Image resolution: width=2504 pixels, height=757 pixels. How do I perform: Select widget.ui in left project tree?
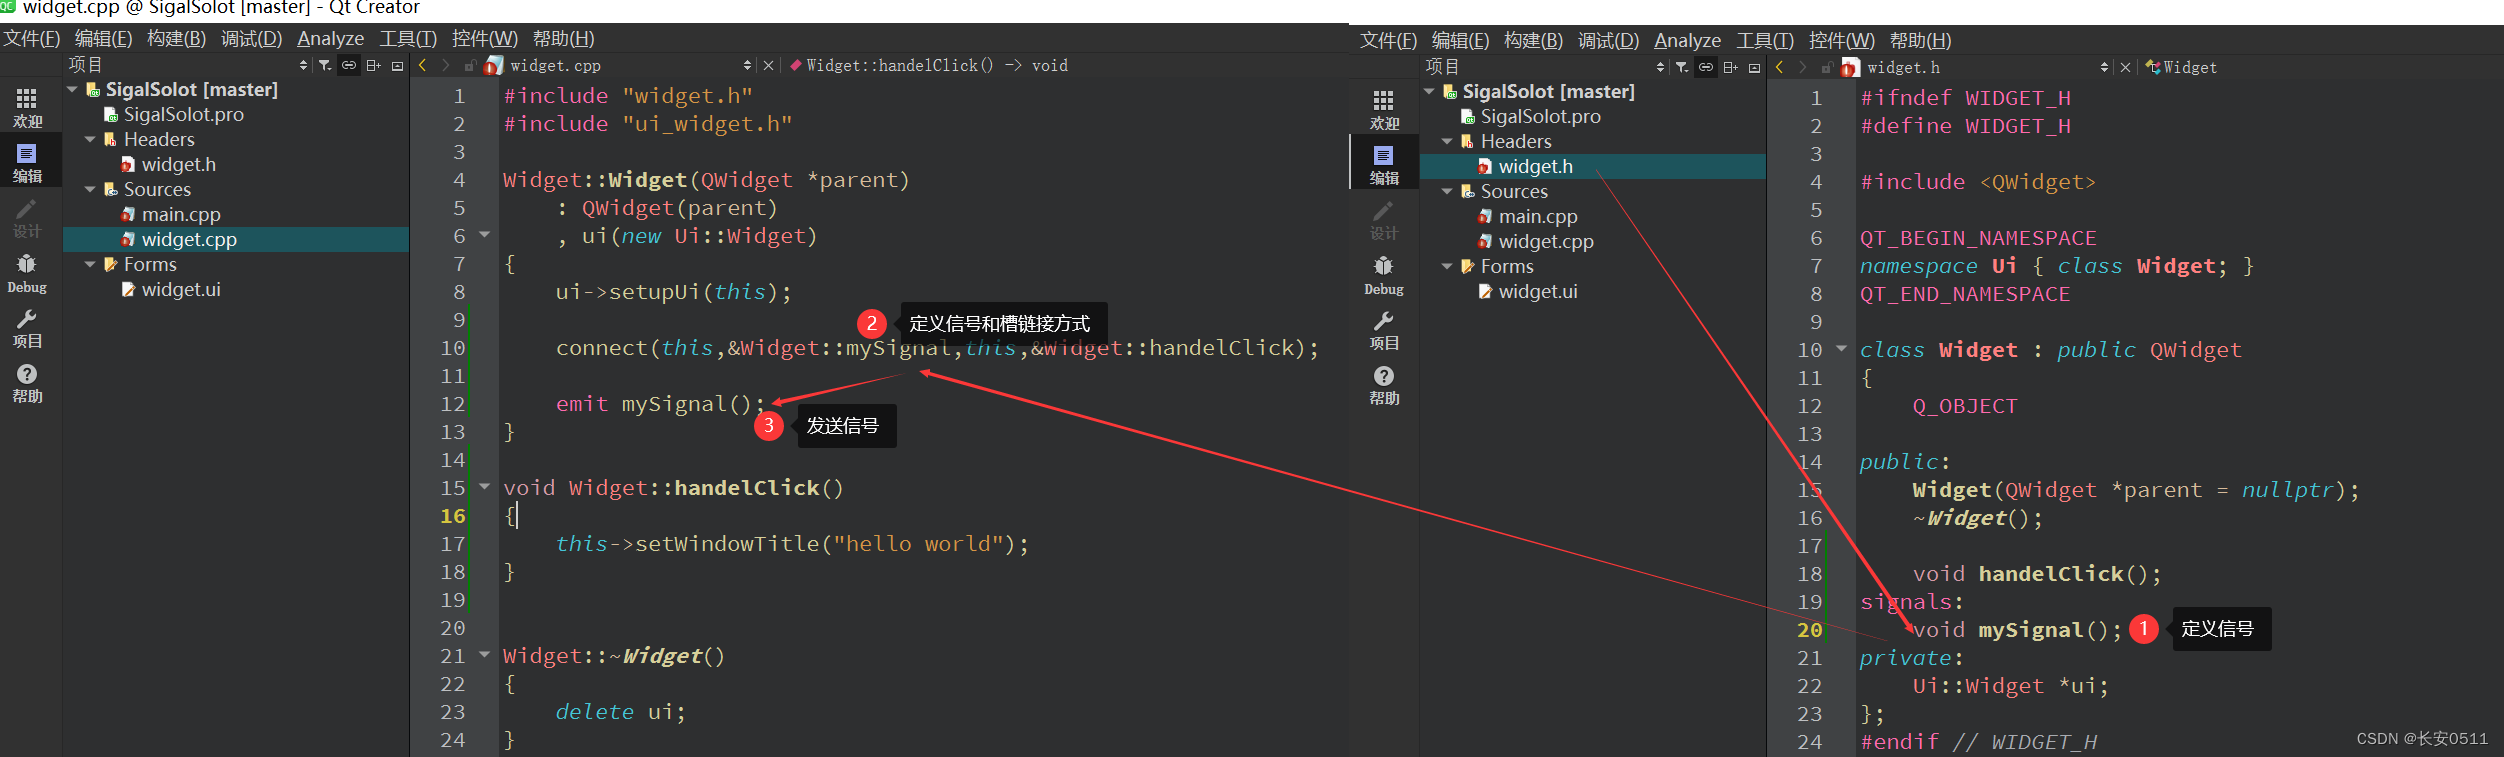point(181,289)
